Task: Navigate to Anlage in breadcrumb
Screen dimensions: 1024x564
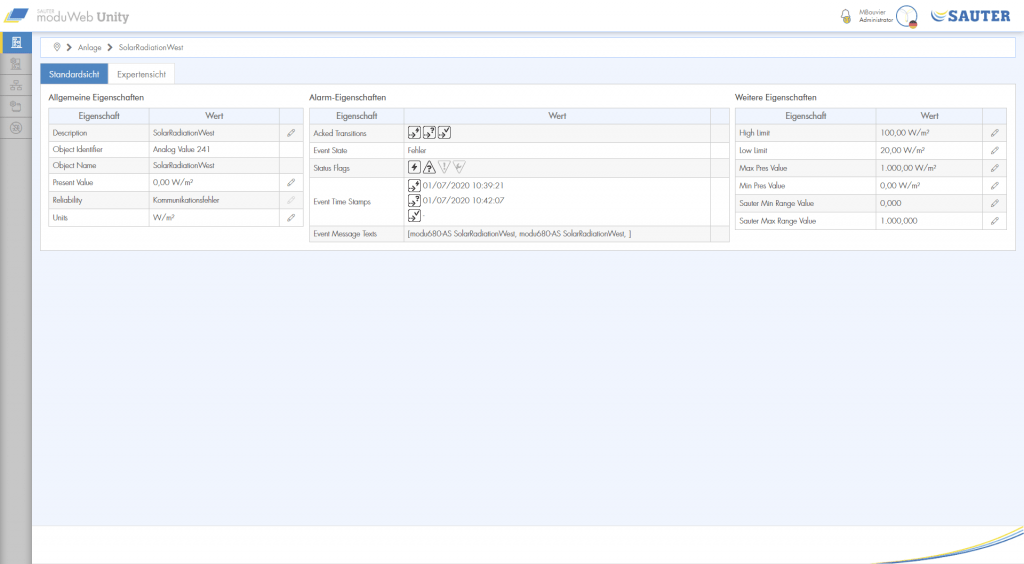Action: (89, 48)
